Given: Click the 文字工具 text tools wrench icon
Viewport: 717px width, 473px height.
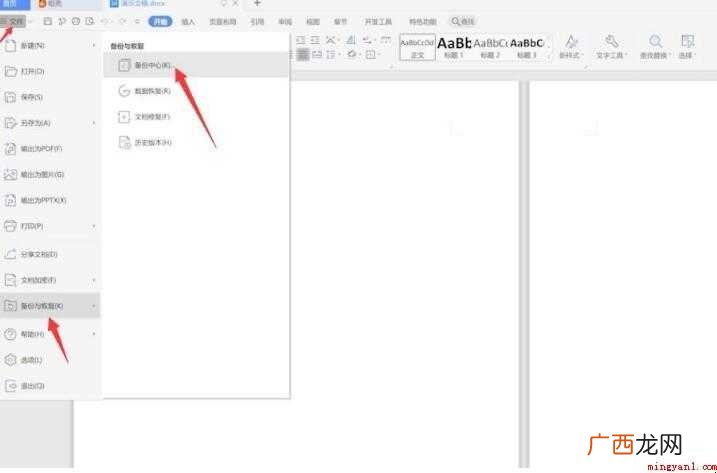Looking at the screenshot, I should click(611, 41).
